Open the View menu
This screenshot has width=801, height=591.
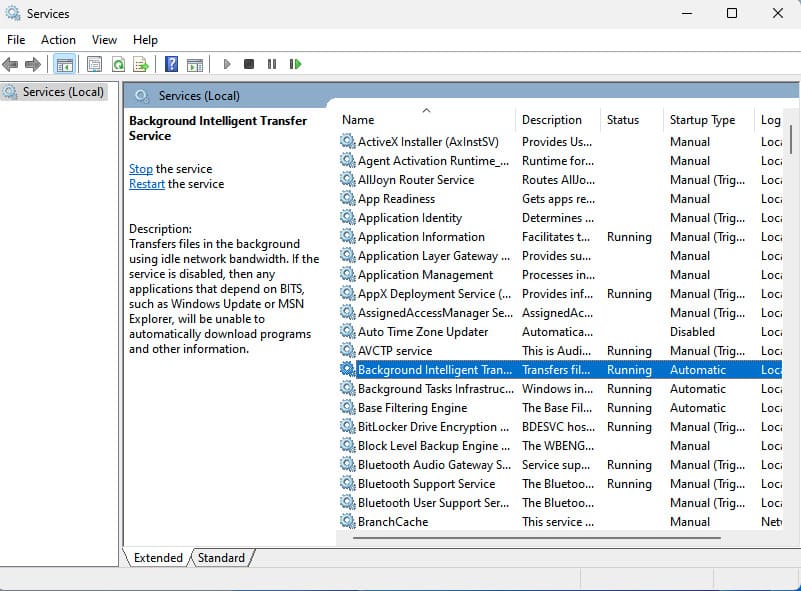[x=104, y=40]
